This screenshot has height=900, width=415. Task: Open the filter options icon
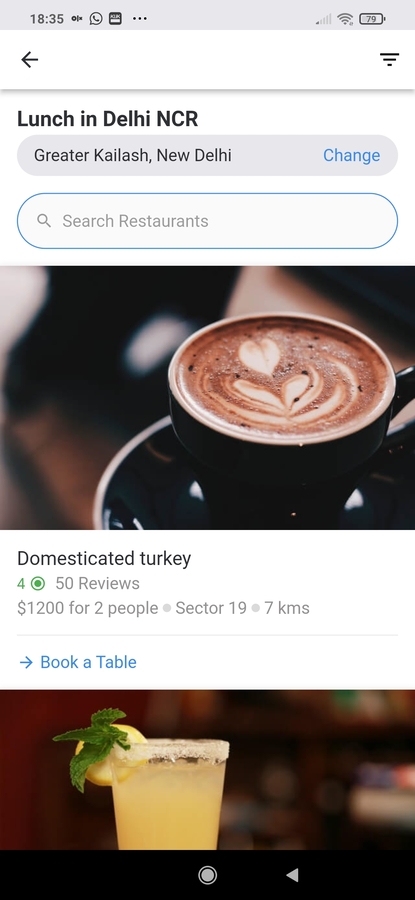click(389, 60)
